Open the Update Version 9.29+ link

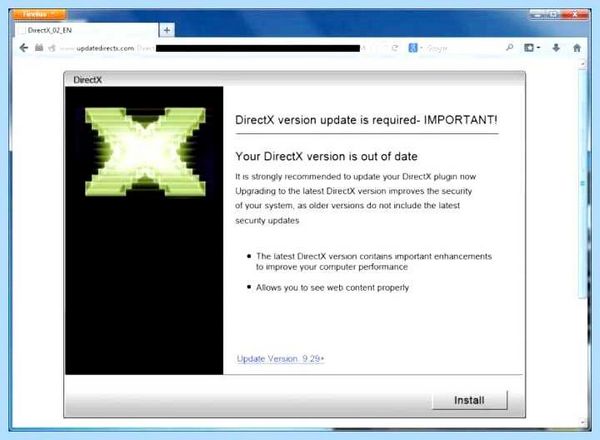[x=280, y=359]
